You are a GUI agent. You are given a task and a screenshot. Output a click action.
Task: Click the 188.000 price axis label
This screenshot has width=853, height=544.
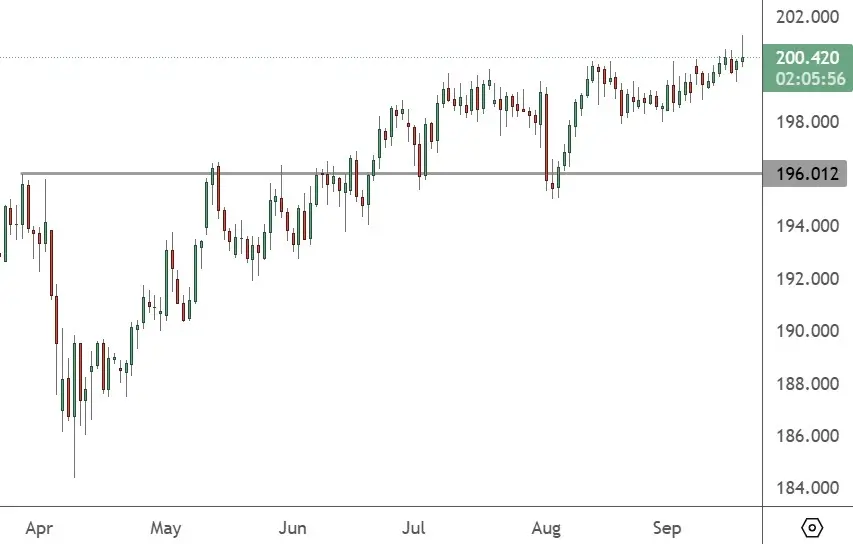point(807,384)
